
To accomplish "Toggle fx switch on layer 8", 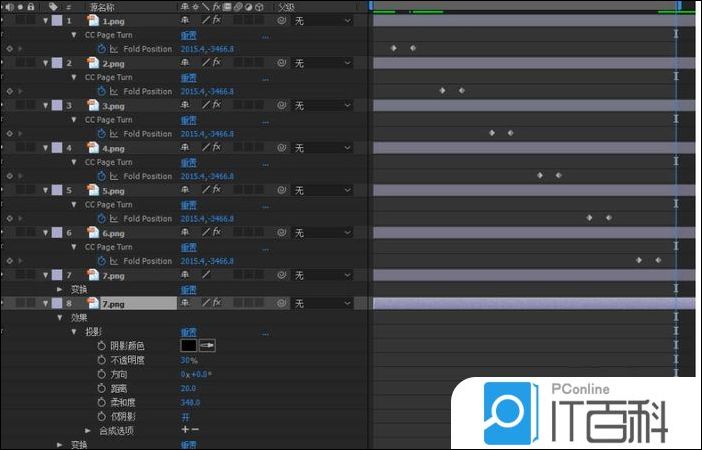I will pyautogui.click(x=217, y=303).
